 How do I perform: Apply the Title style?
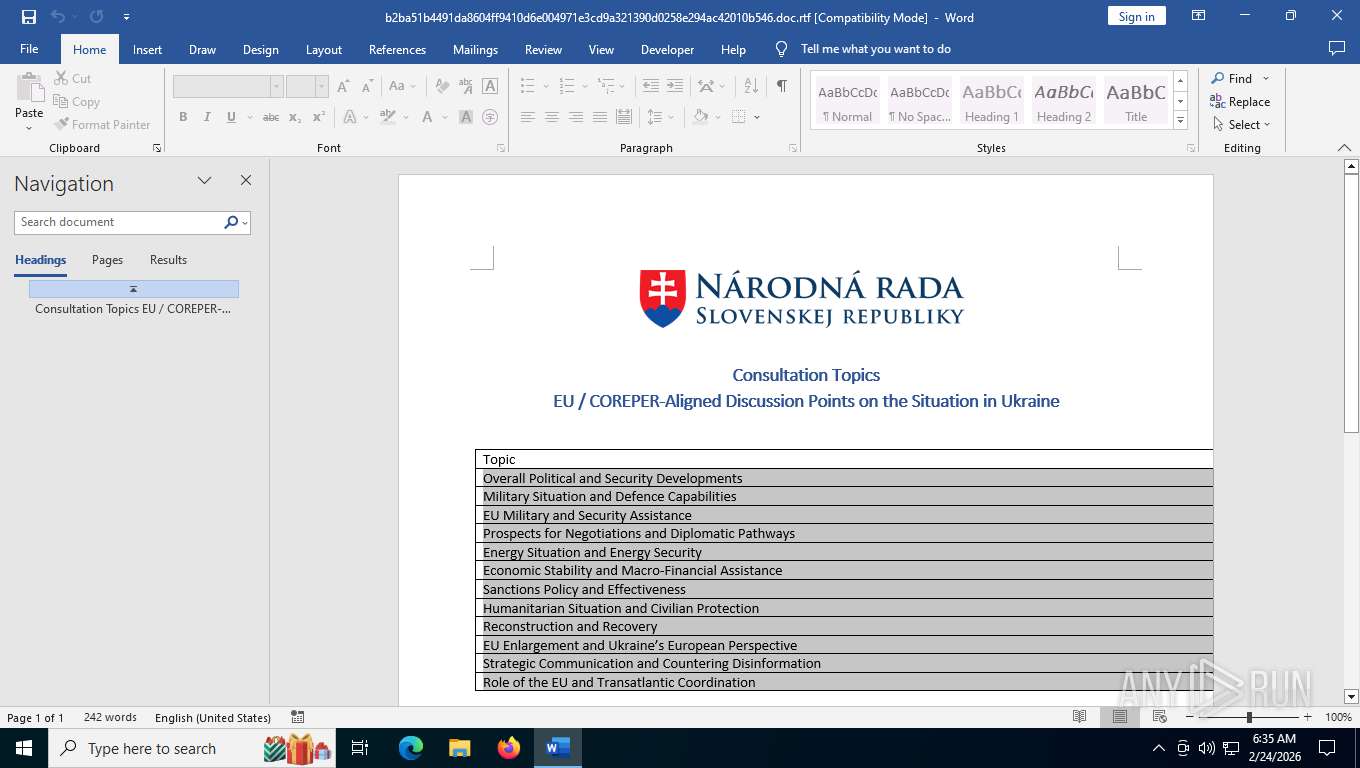(1136, 101)
